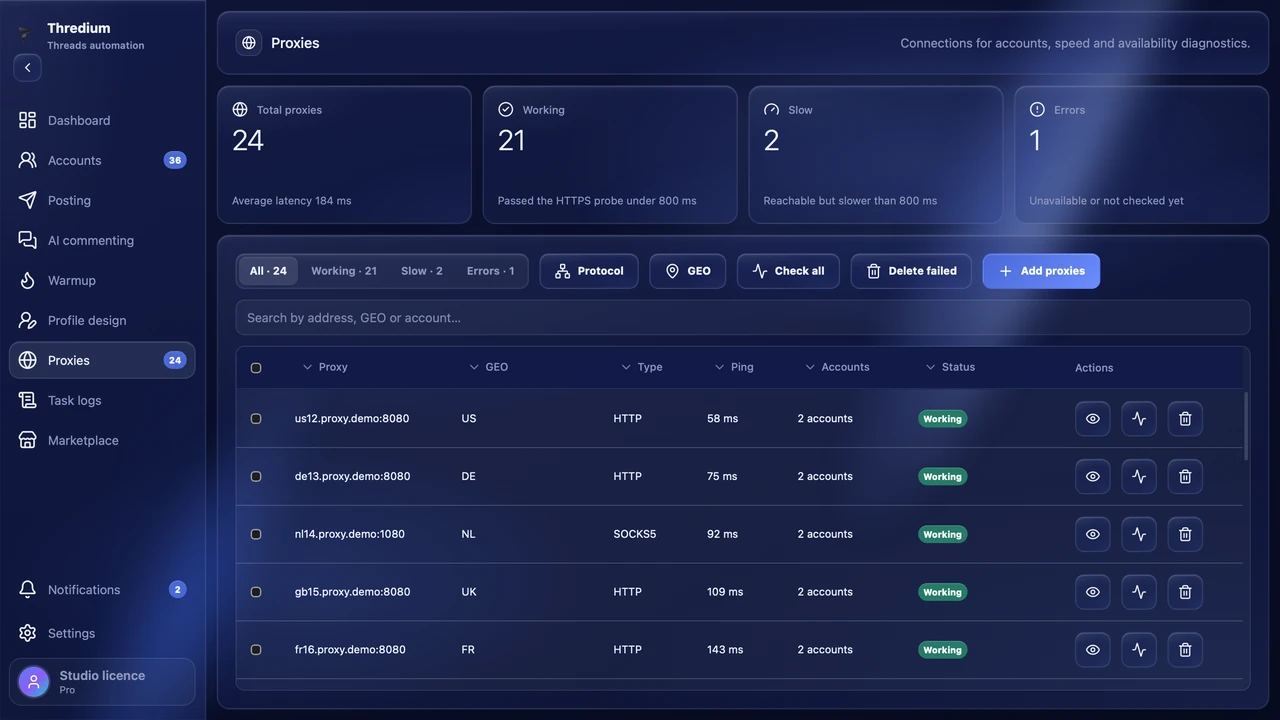This screenshot has width=1280, height=720.
Task: Click the Delete failed button
Action: (x=911, y=271)
